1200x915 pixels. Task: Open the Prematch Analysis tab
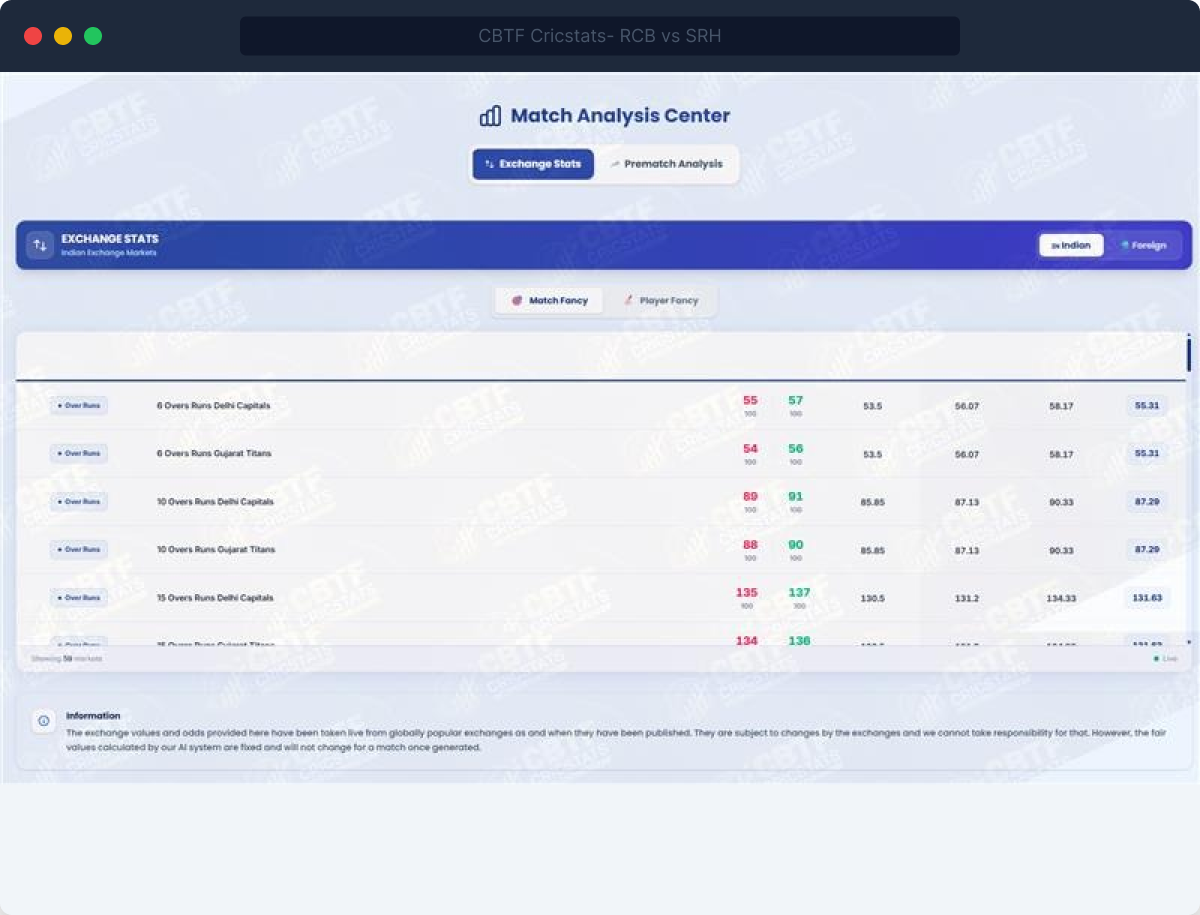[x=666, y=164]
